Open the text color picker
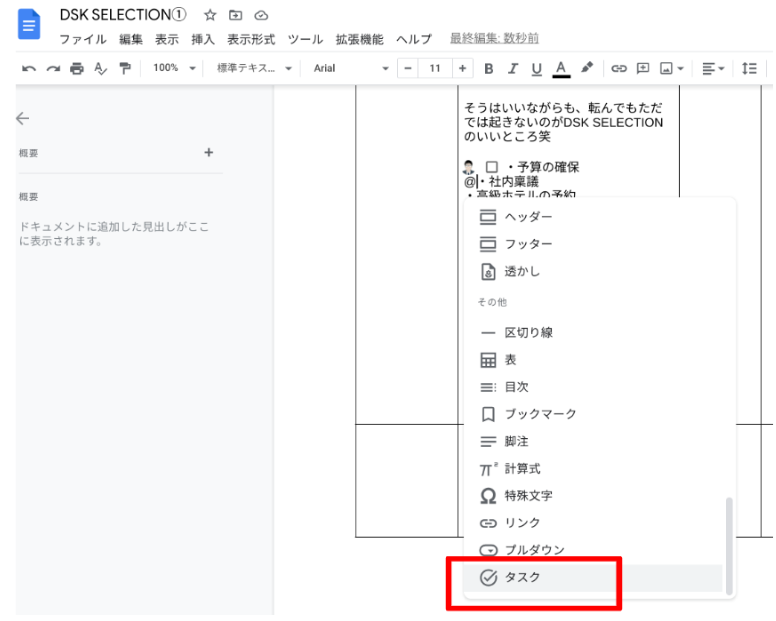The image size is (776, 621). [x=561, y=69]
